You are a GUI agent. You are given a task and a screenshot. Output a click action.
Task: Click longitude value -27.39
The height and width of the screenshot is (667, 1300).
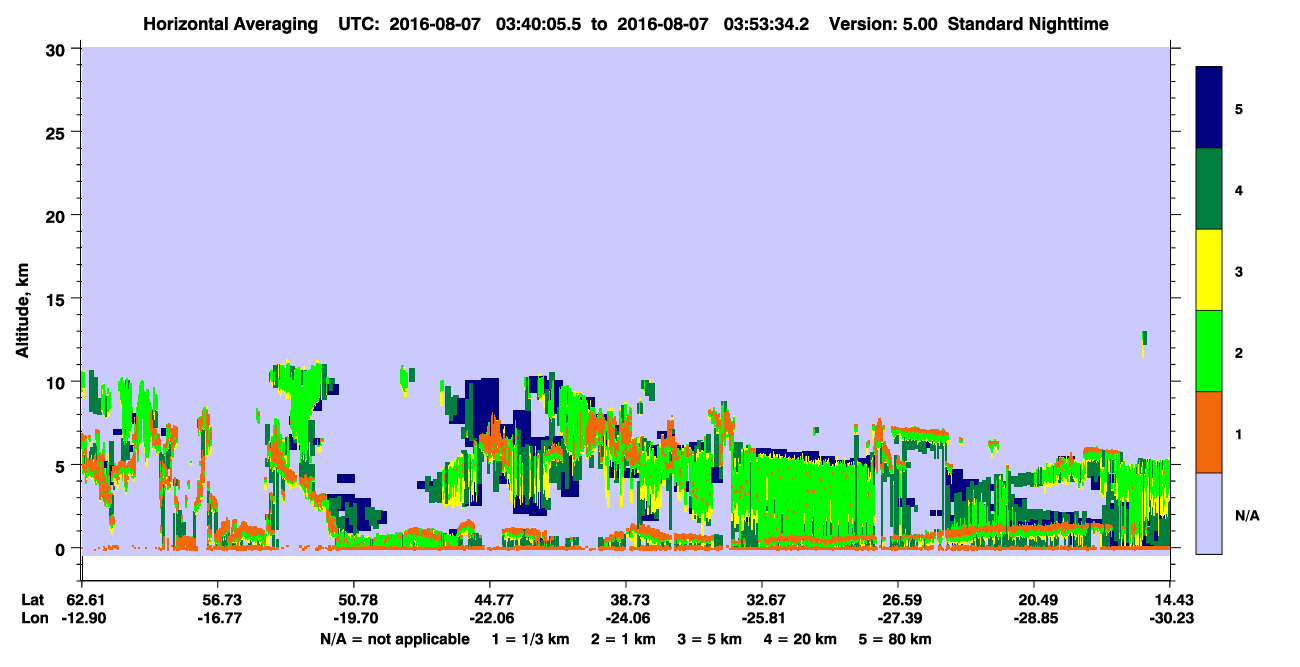tap(898, 619)
